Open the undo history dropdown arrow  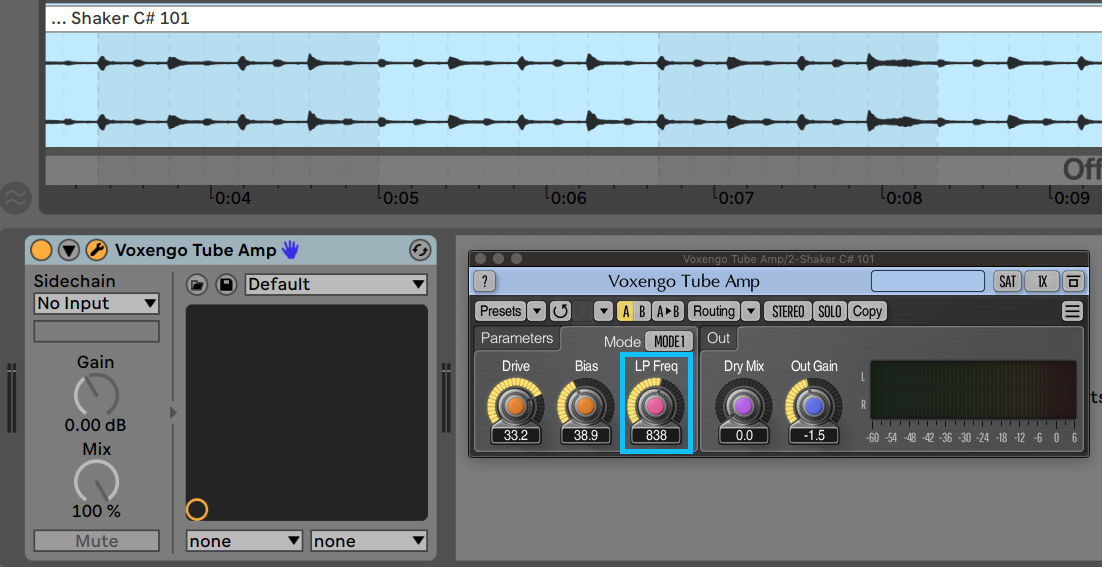point(604,311)
